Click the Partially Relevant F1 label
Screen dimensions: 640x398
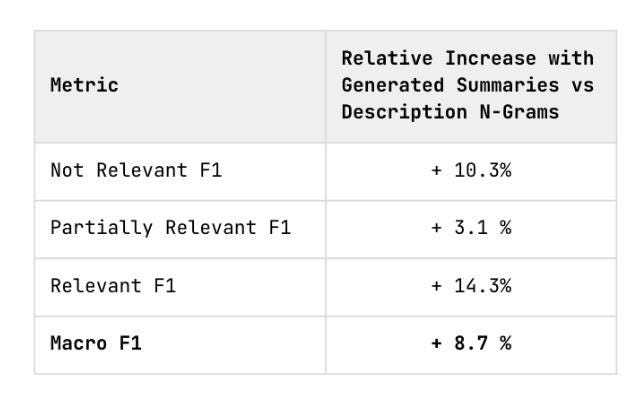[170, 228]
